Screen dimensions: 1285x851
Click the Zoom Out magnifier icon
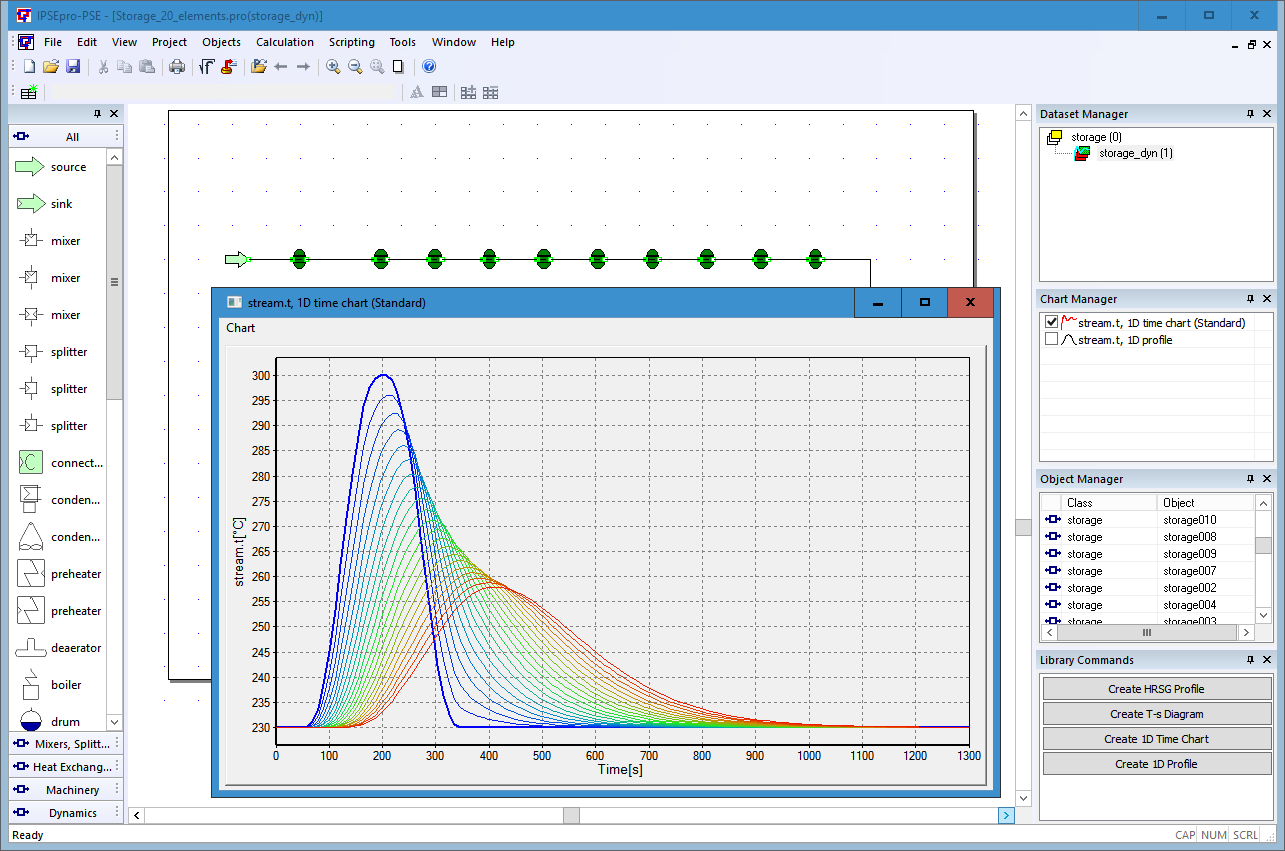(355, 67)
